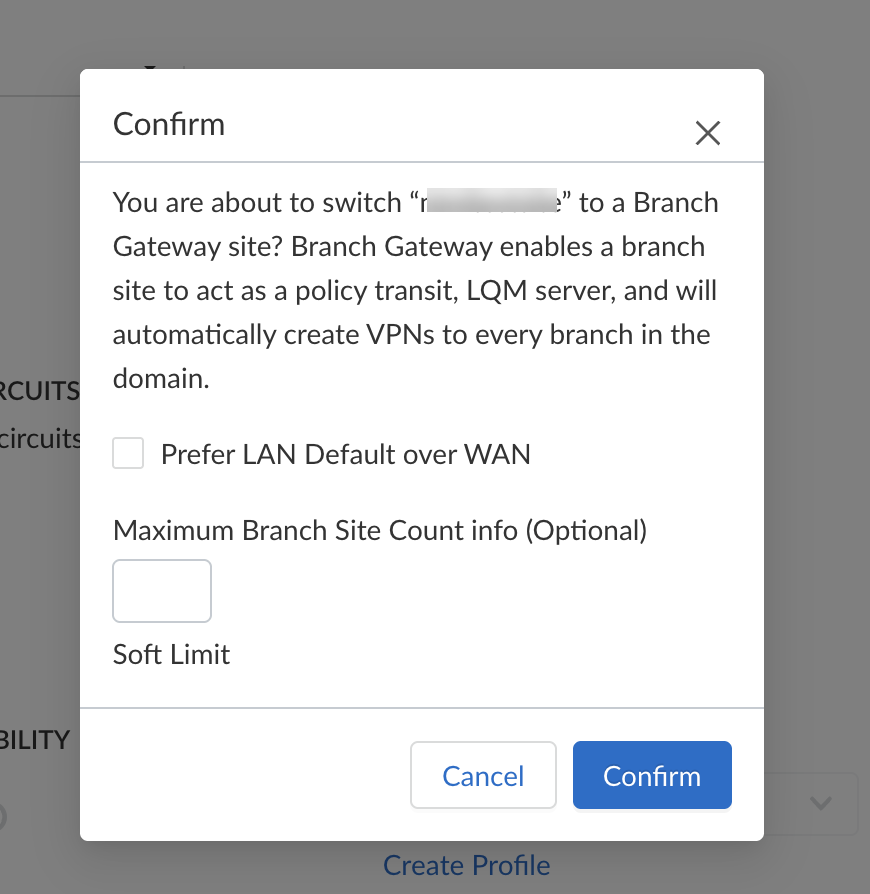Enable Prefer LAN Default over WAN checkbox

coord(128,454)
